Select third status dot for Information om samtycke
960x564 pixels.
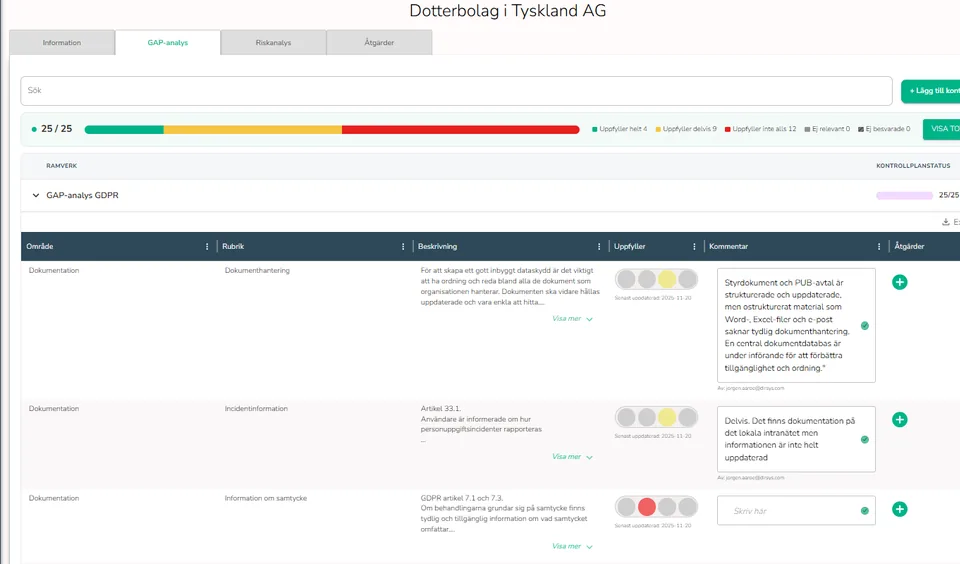[x=667, y=507]
